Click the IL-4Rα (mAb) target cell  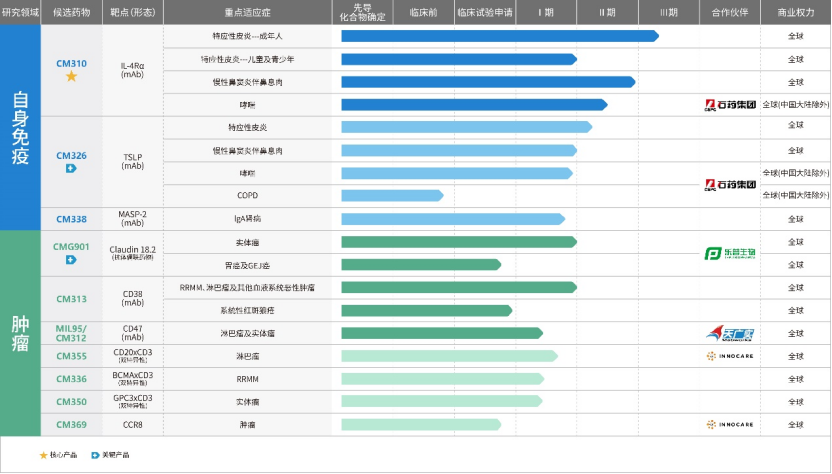133,70
